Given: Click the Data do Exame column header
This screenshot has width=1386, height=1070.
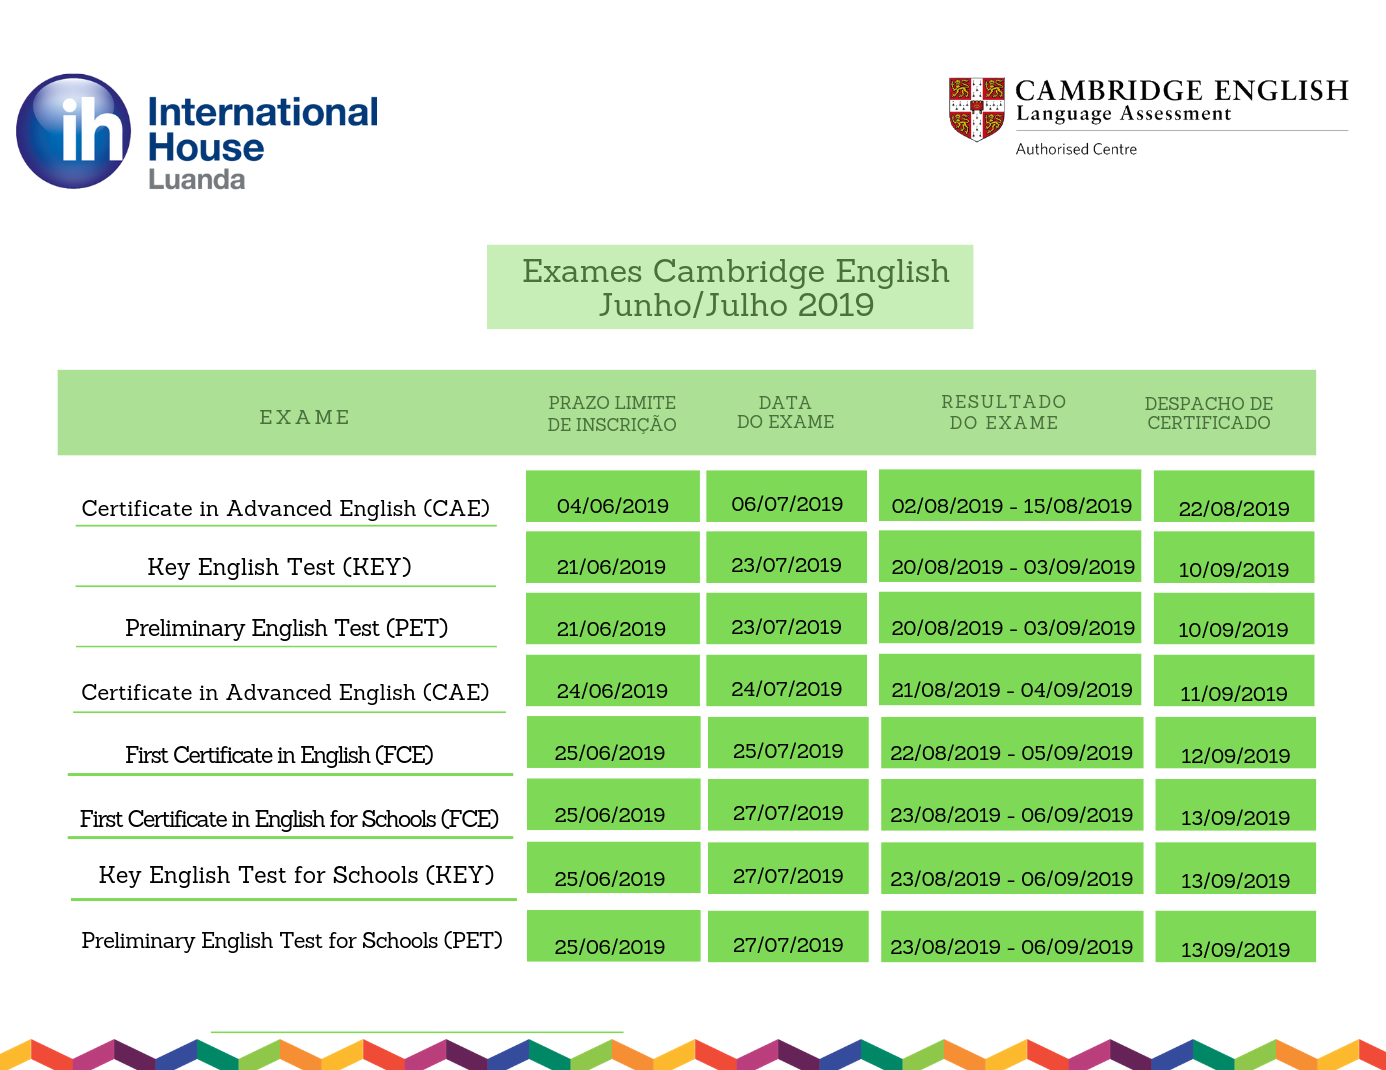Looking at the screenshot, I should pos(785,412).
